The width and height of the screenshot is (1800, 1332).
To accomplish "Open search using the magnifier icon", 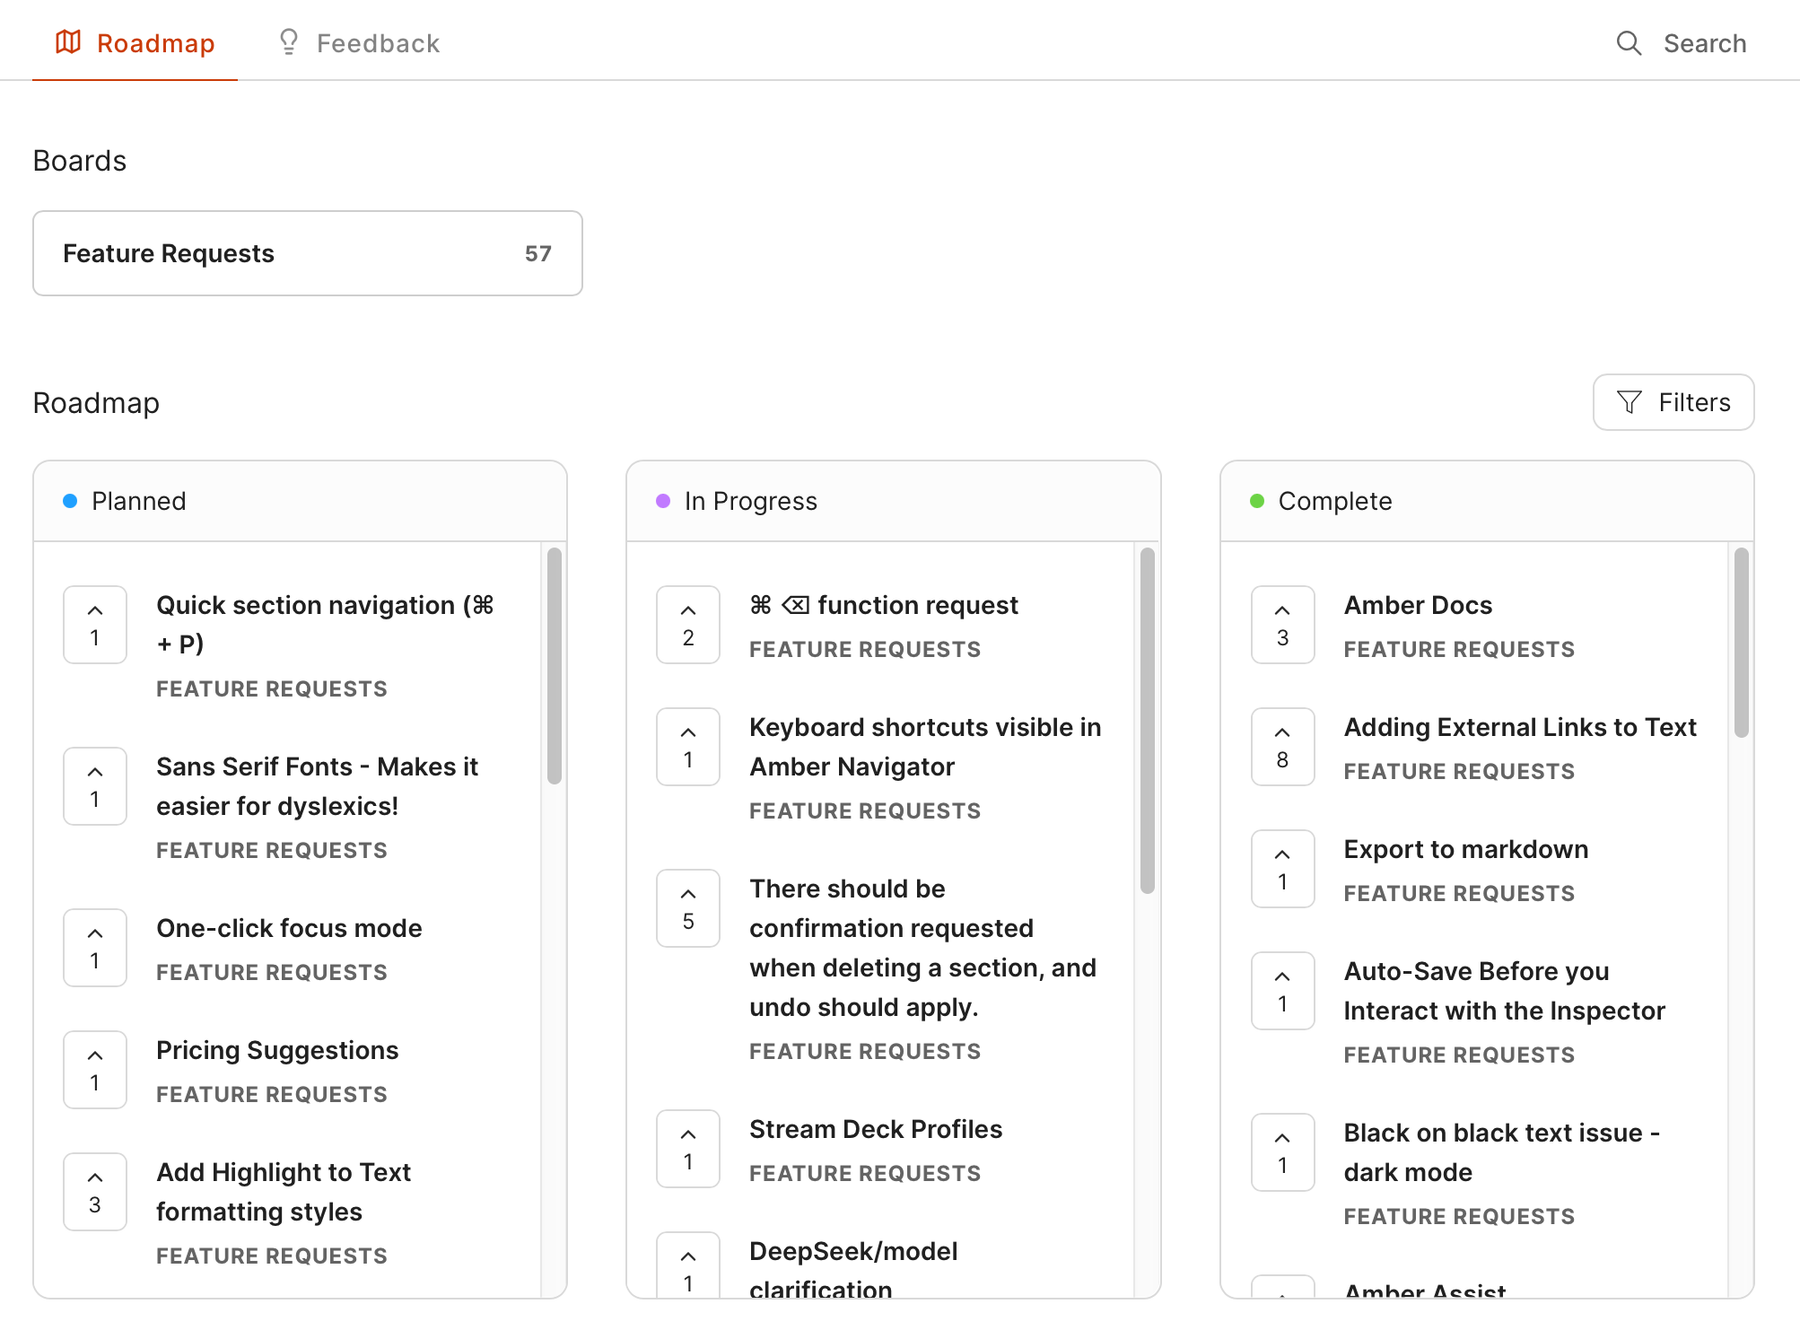I will pyautogui.click(x=1629, y=43).
